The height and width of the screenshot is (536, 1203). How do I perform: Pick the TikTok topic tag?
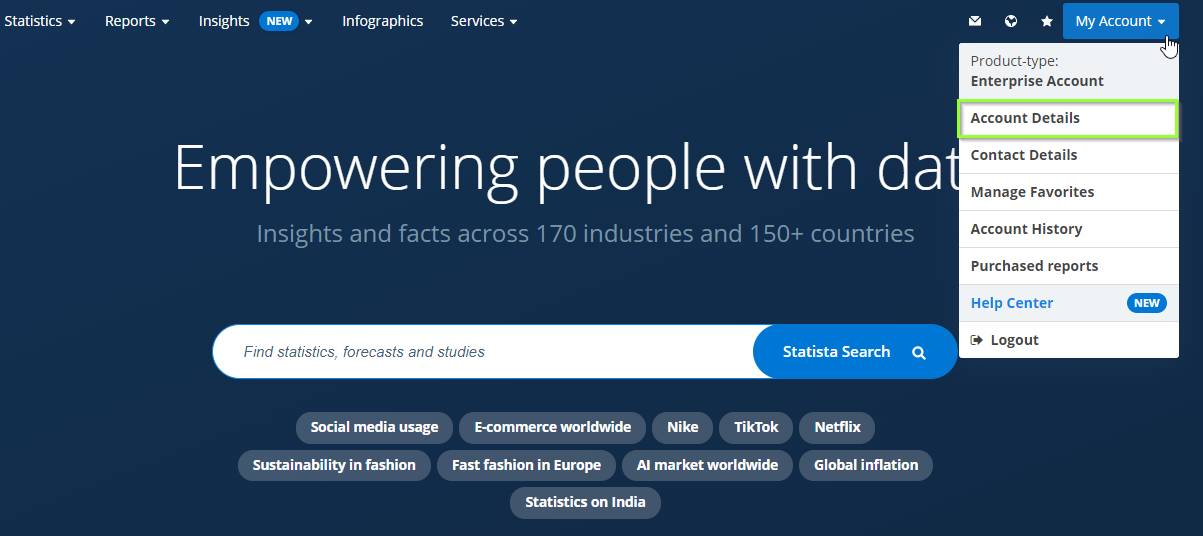click(x=756, y=427)
